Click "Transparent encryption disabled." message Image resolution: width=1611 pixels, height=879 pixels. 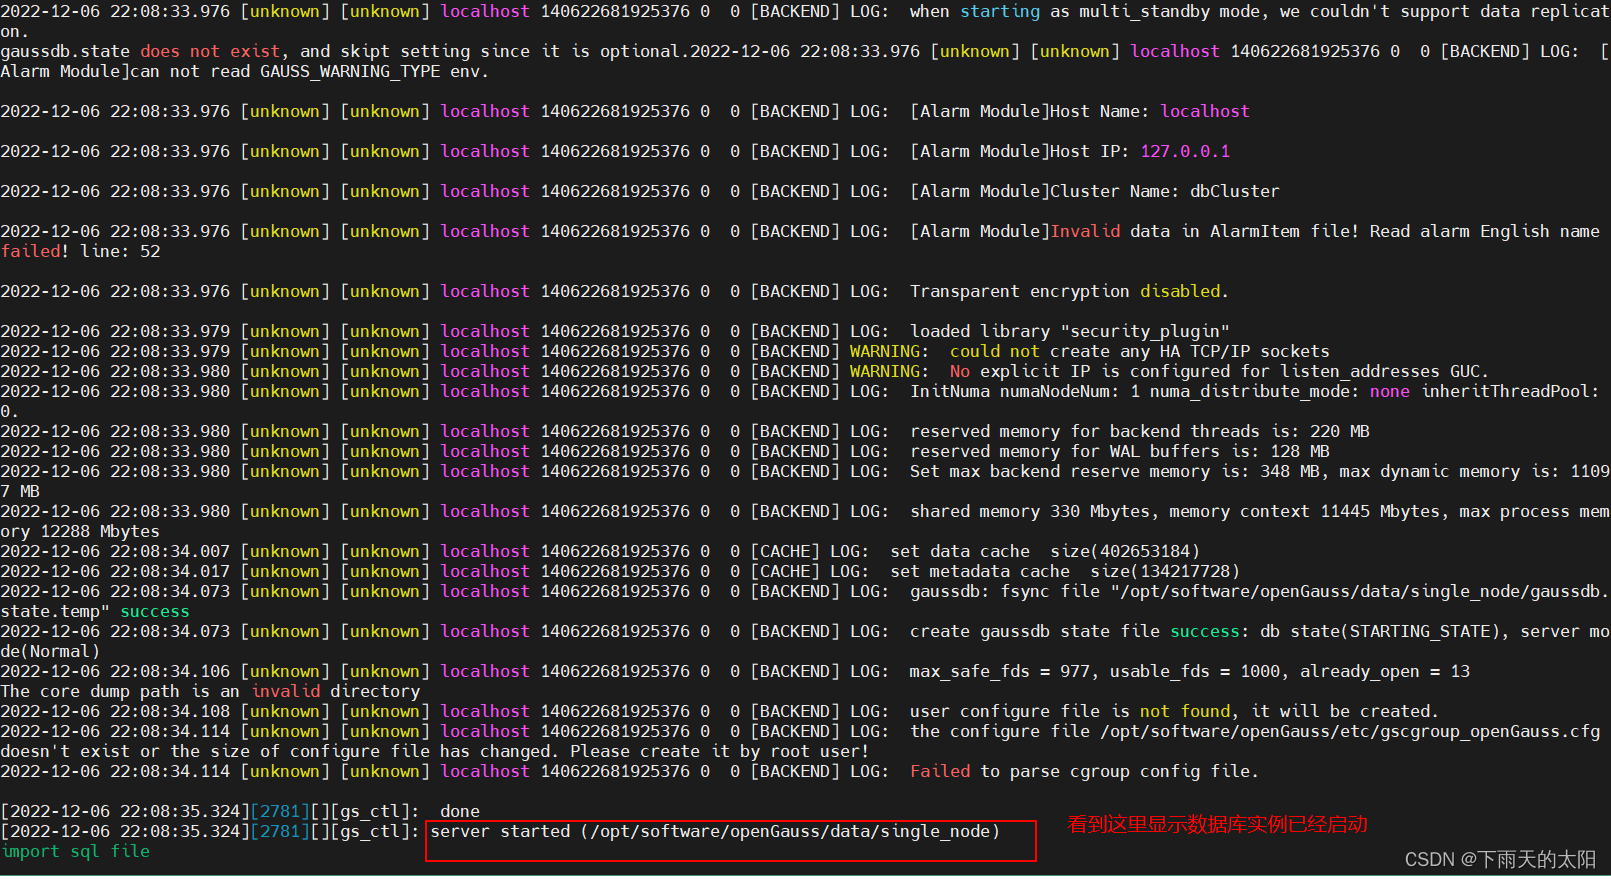[x=1069, y=292]
